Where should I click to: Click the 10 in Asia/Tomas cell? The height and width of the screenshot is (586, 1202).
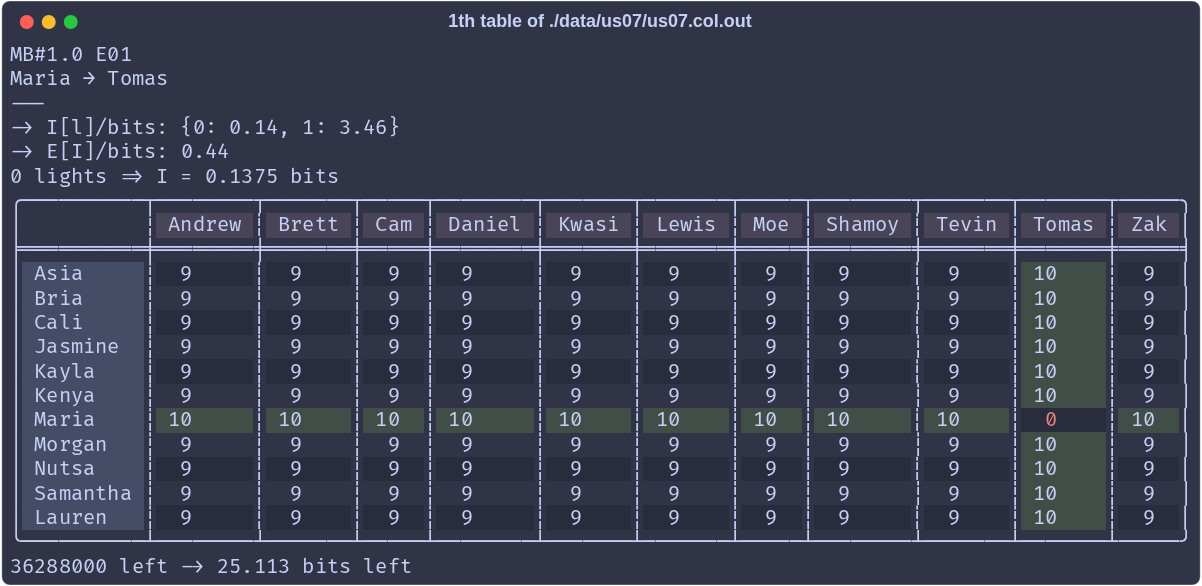coord(1045,274)
